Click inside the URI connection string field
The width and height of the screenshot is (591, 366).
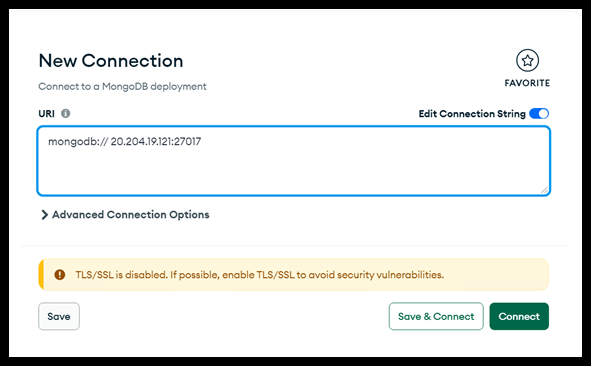click(294, 161)
